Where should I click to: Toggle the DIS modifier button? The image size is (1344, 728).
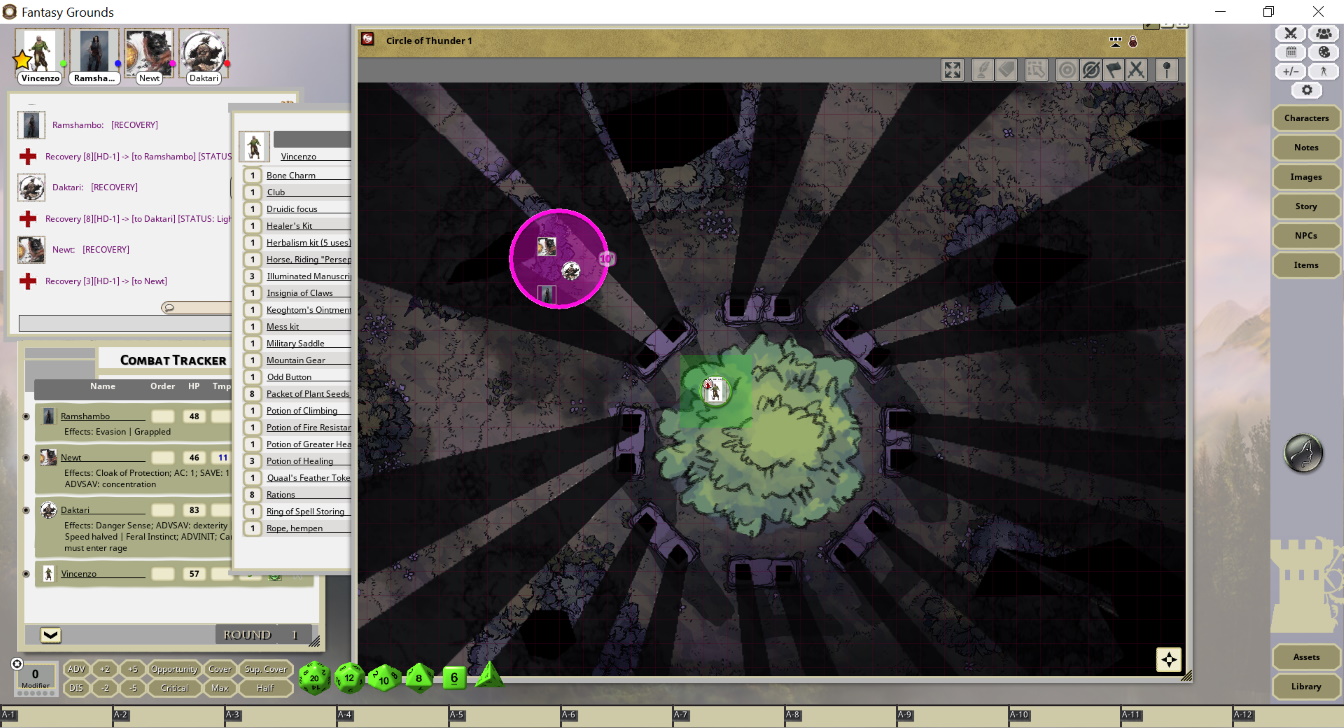pos(76,688)
